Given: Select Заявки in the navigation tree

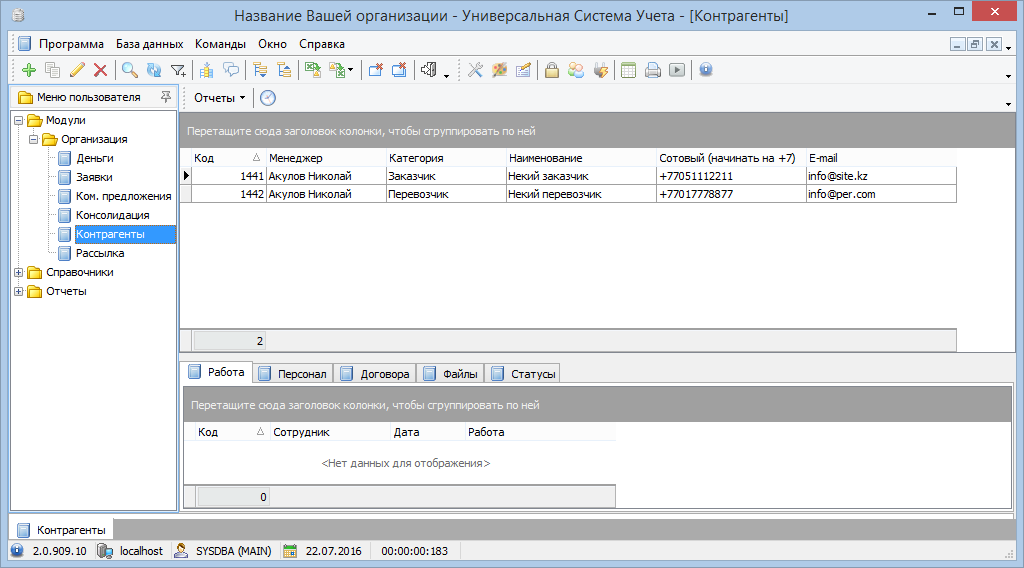Looking at the screenshot, I should (x=93, y=177).
